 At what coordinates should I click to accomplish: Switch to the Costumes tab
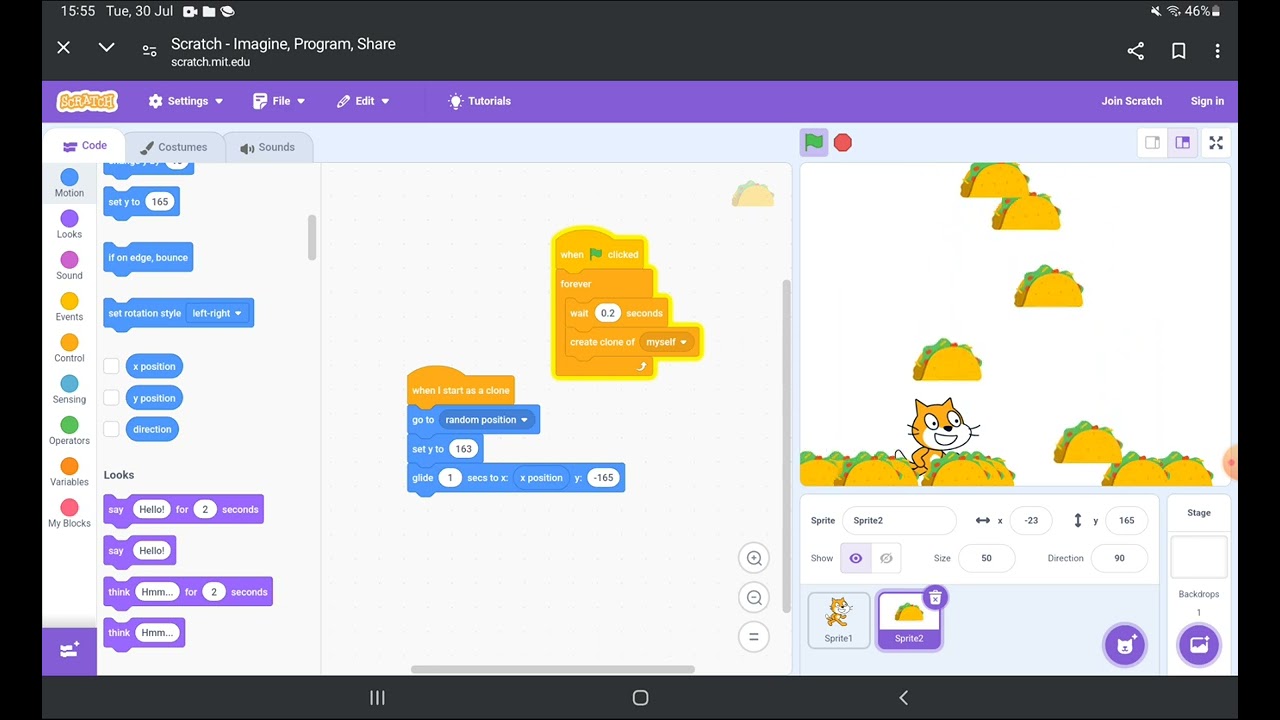tap(174, 147)
